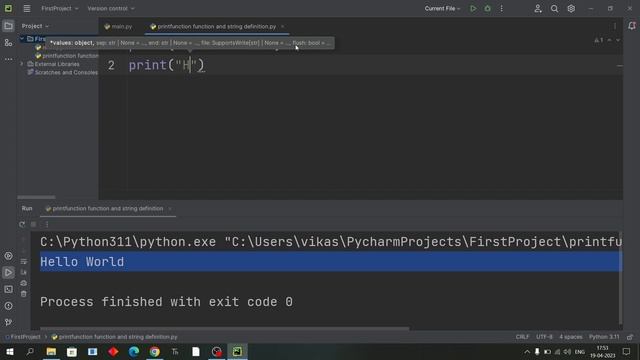Close the Run panel printfunction tab
The width and height of the screenshot is (640, 360).
point(170,209)
